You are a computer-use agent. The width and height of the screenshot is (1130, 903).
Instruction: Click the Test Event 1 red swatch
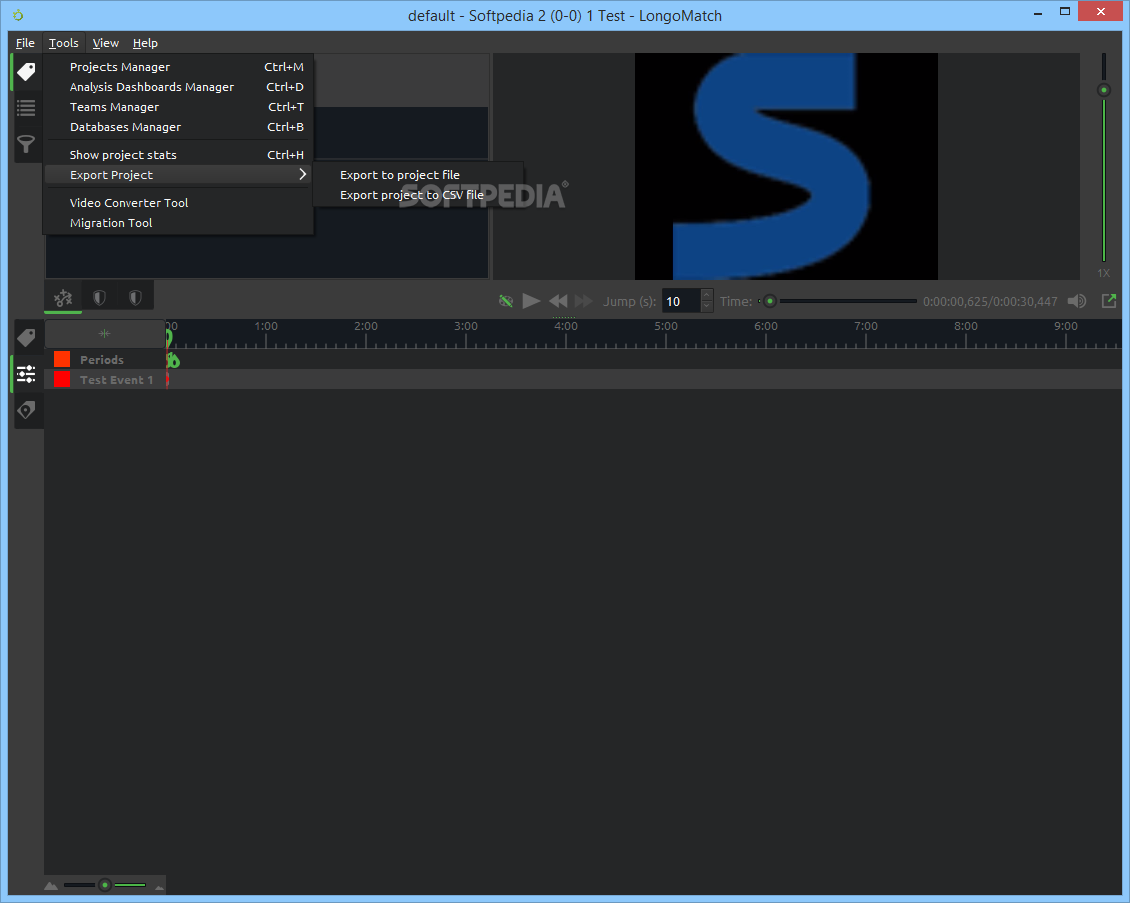(62, 379)
